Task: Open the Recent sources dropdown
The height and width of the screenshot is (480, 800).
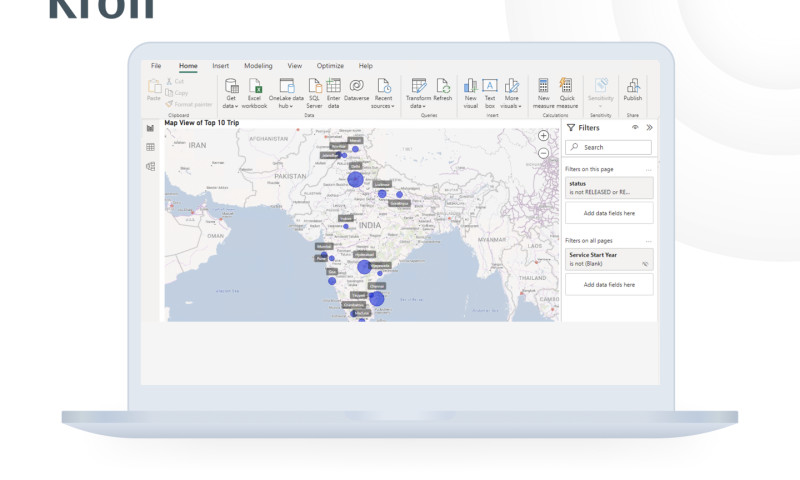Action: (382, 105)
